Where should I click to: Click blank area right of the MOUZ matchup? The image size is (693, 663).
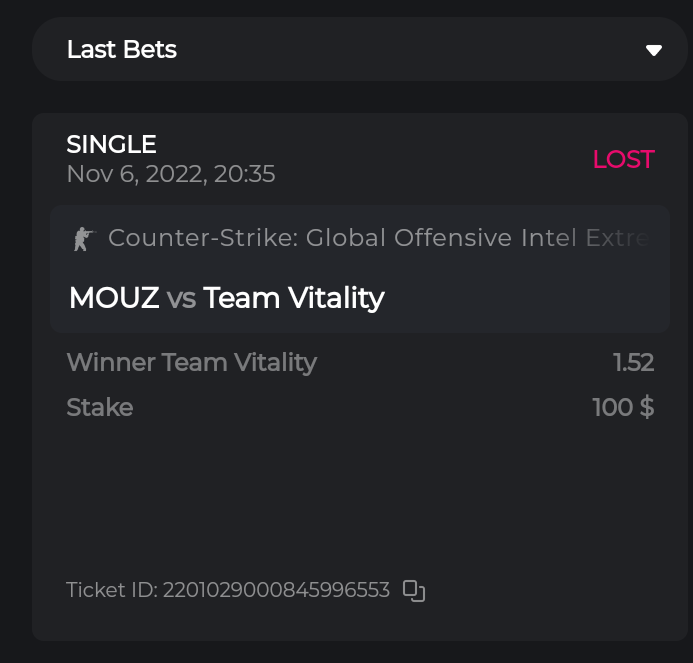[x=530, y=298]
